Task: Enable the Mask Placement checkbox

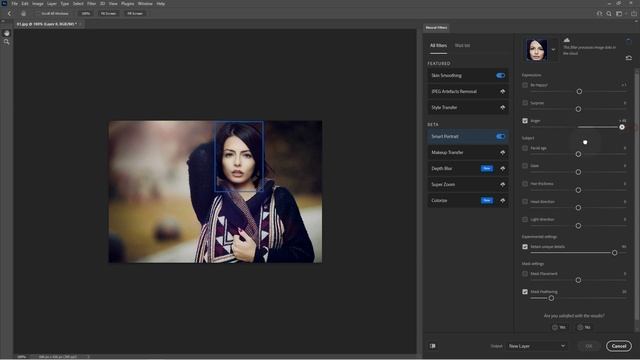Action: pos(525,274)
